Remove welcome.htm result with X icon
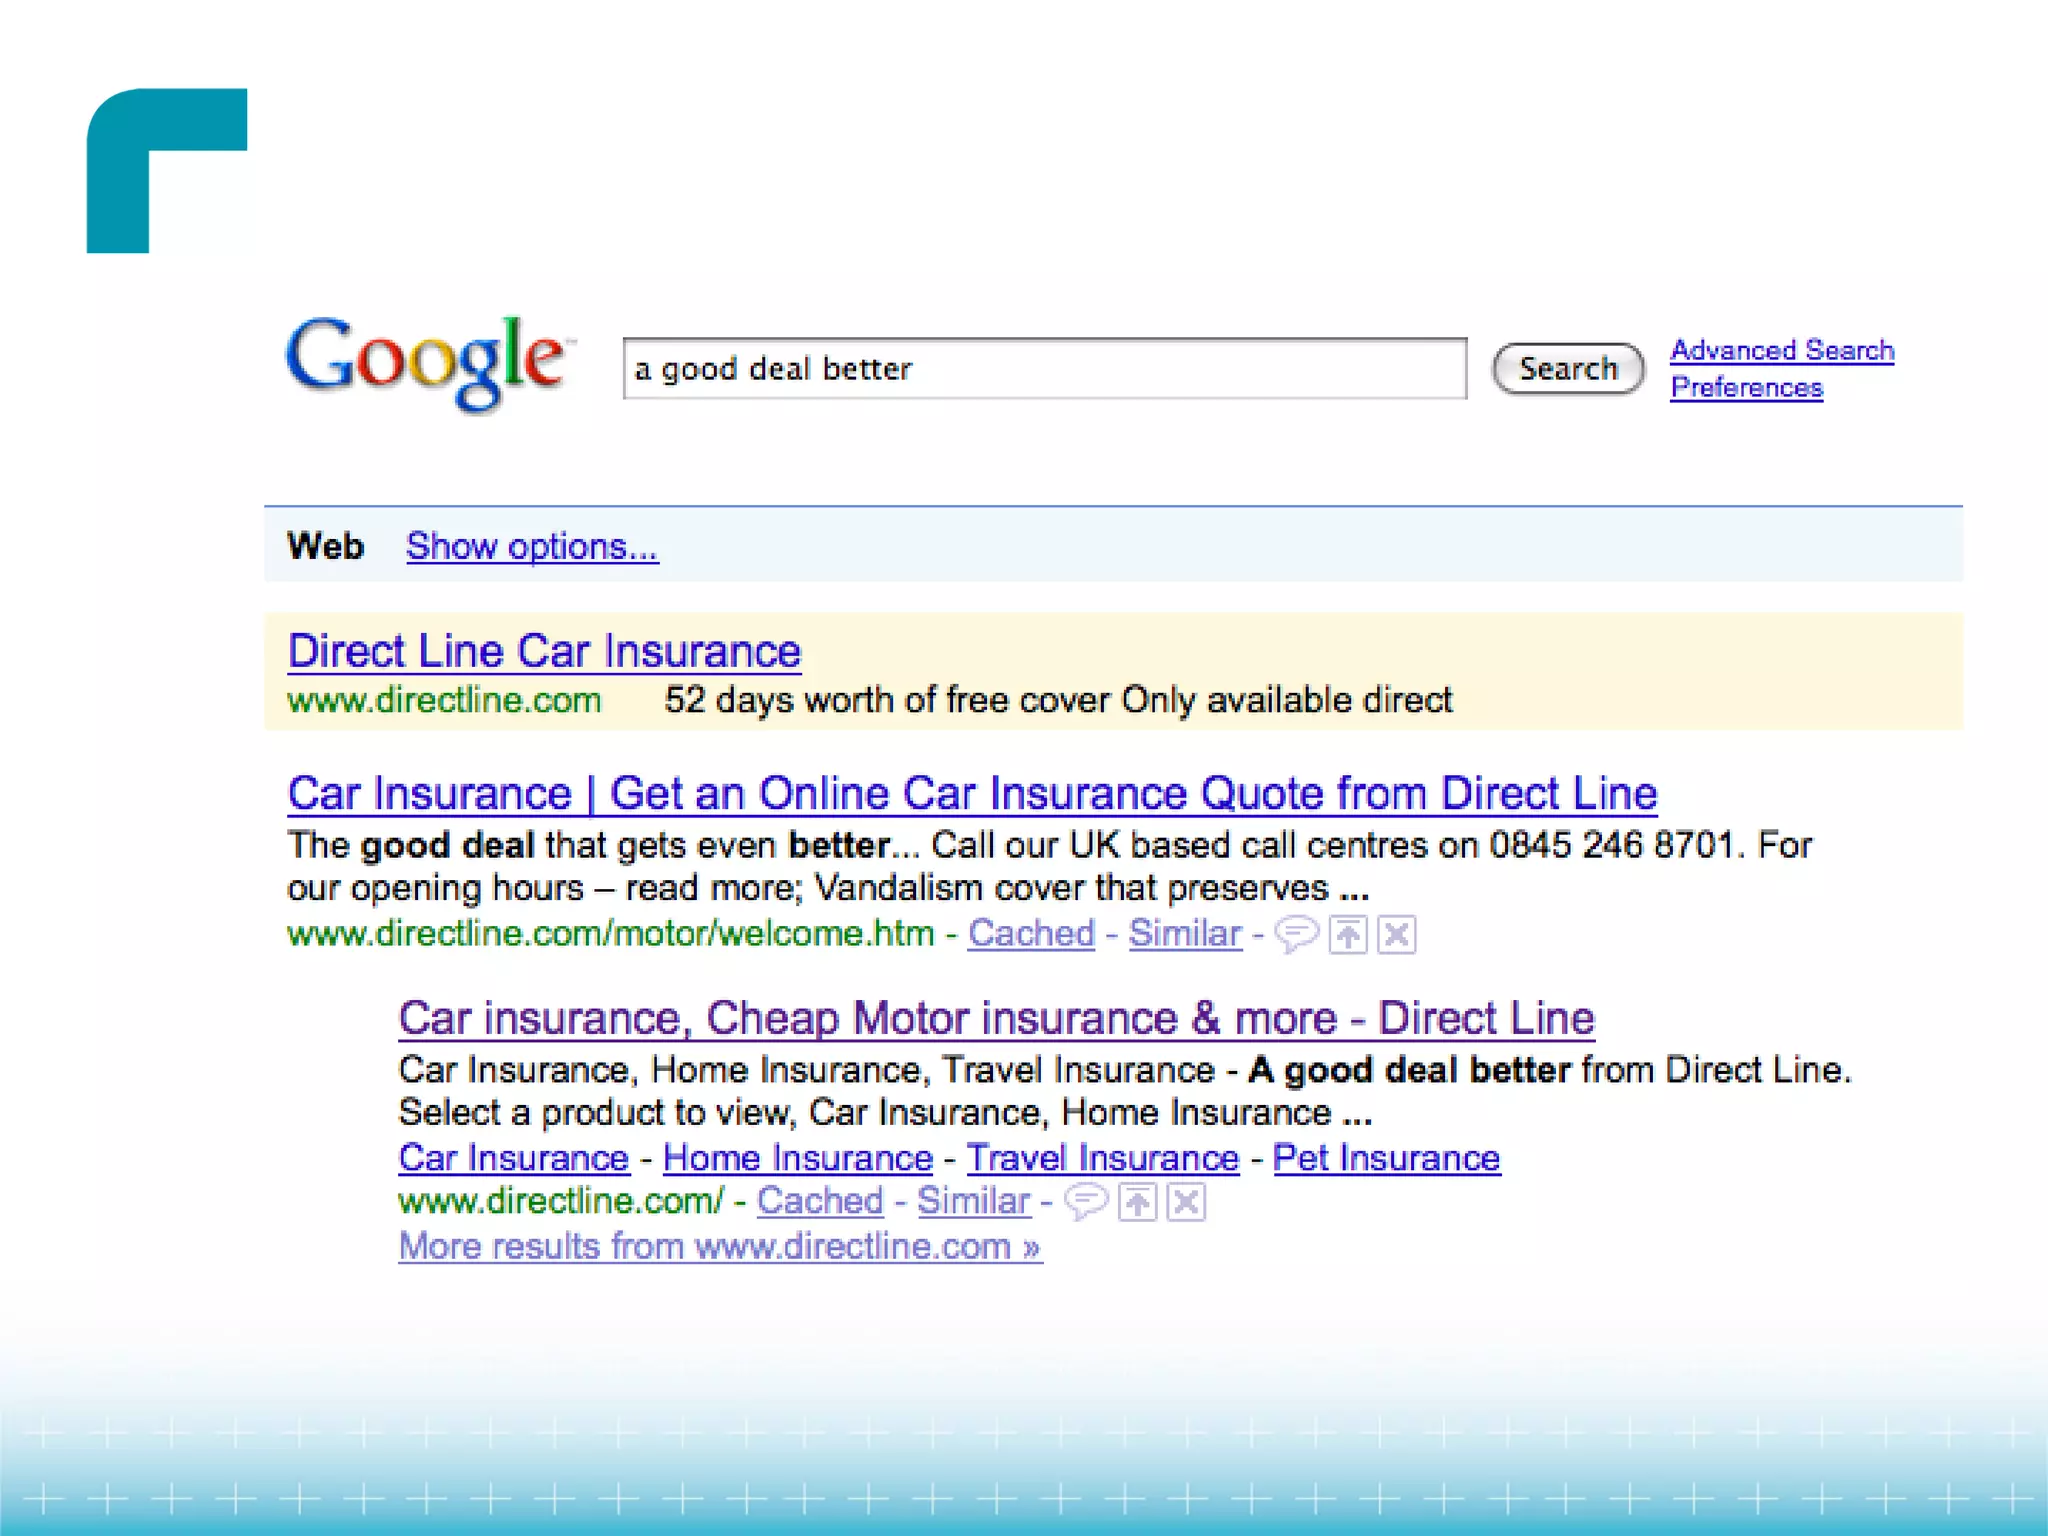The image size is (2048, 1536). pyautogui.click(x=1397, y=934)
